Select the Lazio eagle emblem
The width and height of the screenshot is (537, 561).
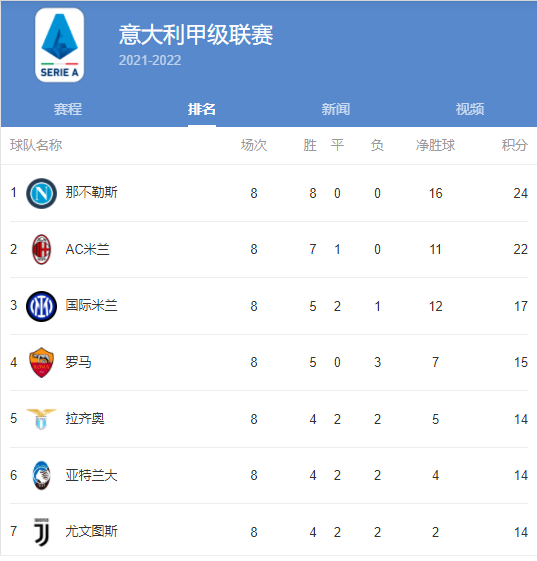(x=42, y=419)
